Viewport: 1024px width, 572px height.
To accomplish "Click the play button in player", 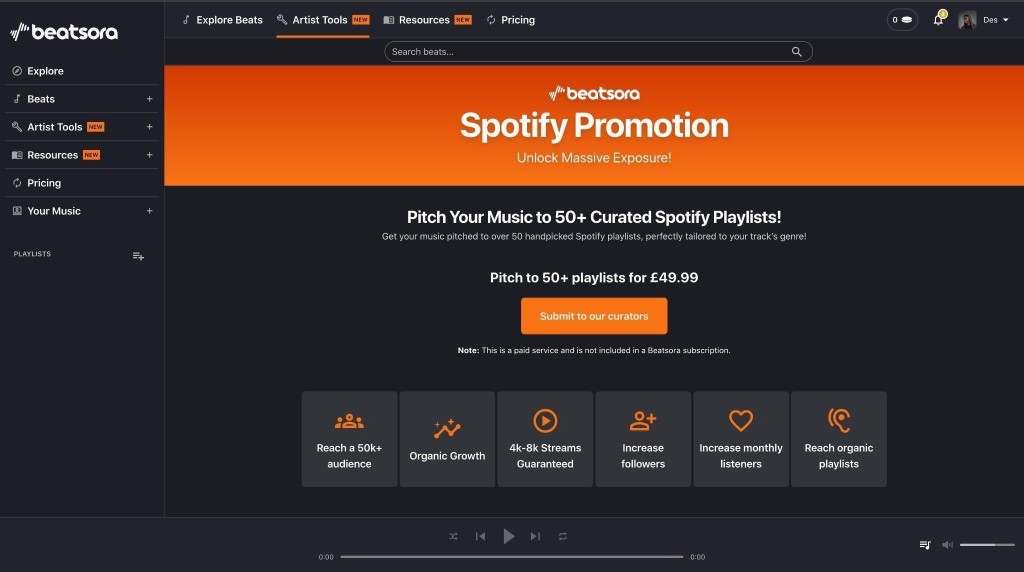I will (508, 537).
